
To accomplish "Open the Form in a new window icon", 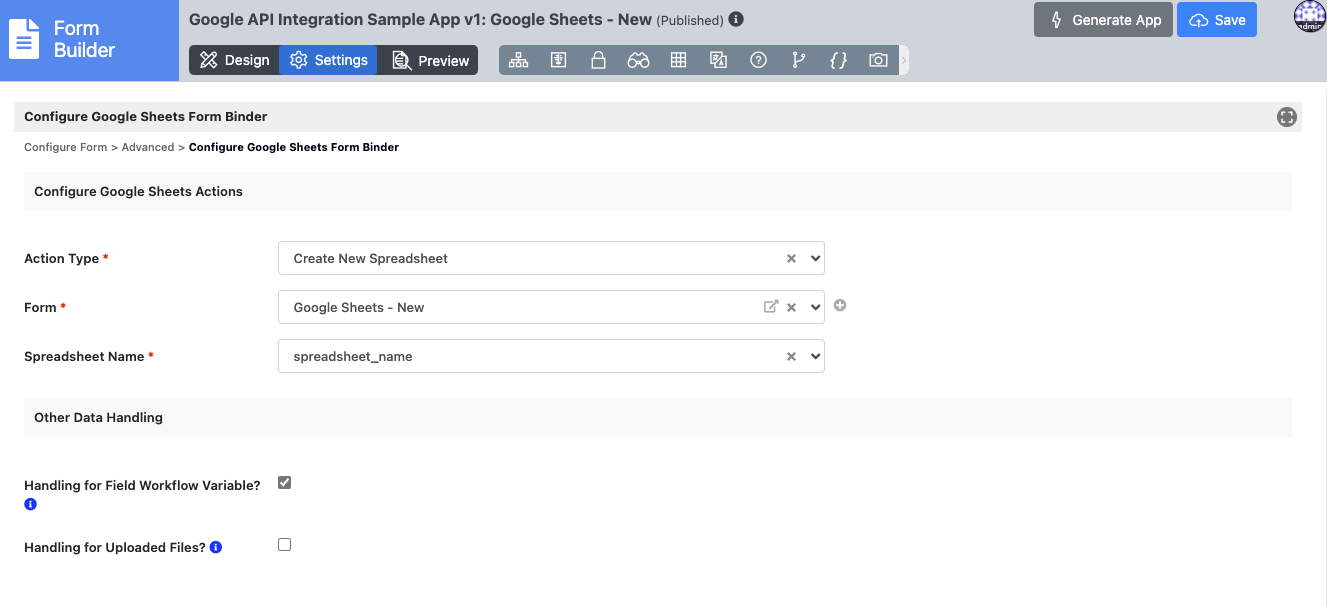I will pos(770,307).
